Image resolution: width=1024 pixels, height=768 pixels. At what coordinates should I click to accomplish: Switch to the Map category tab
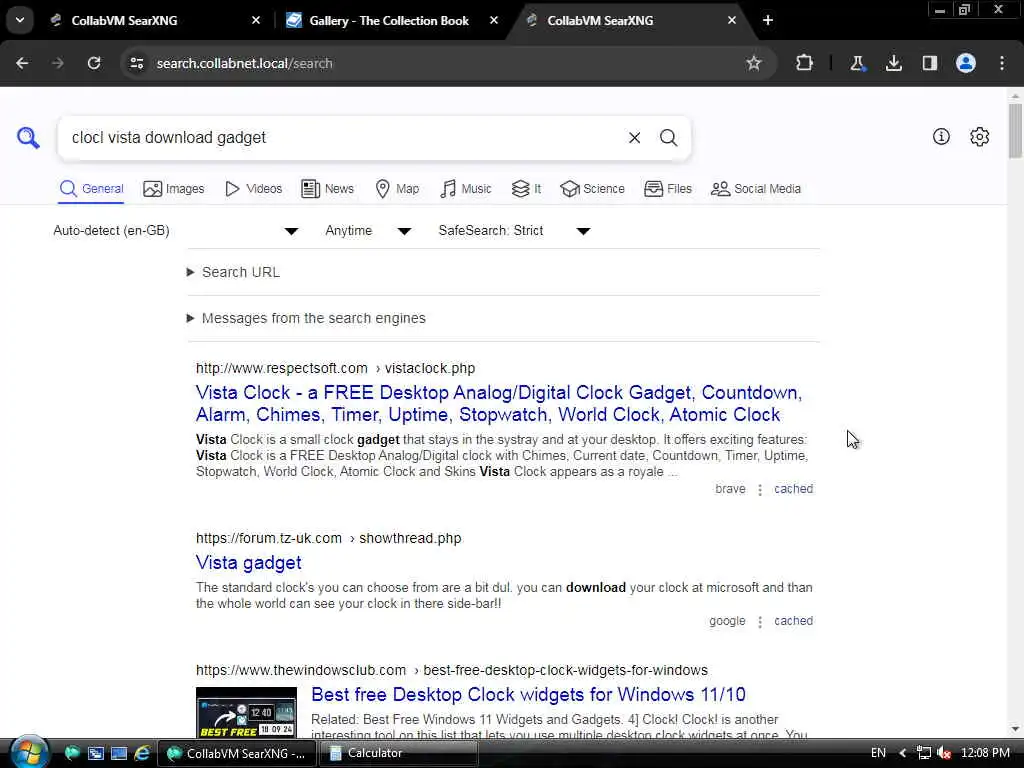(x=397, y=189)
